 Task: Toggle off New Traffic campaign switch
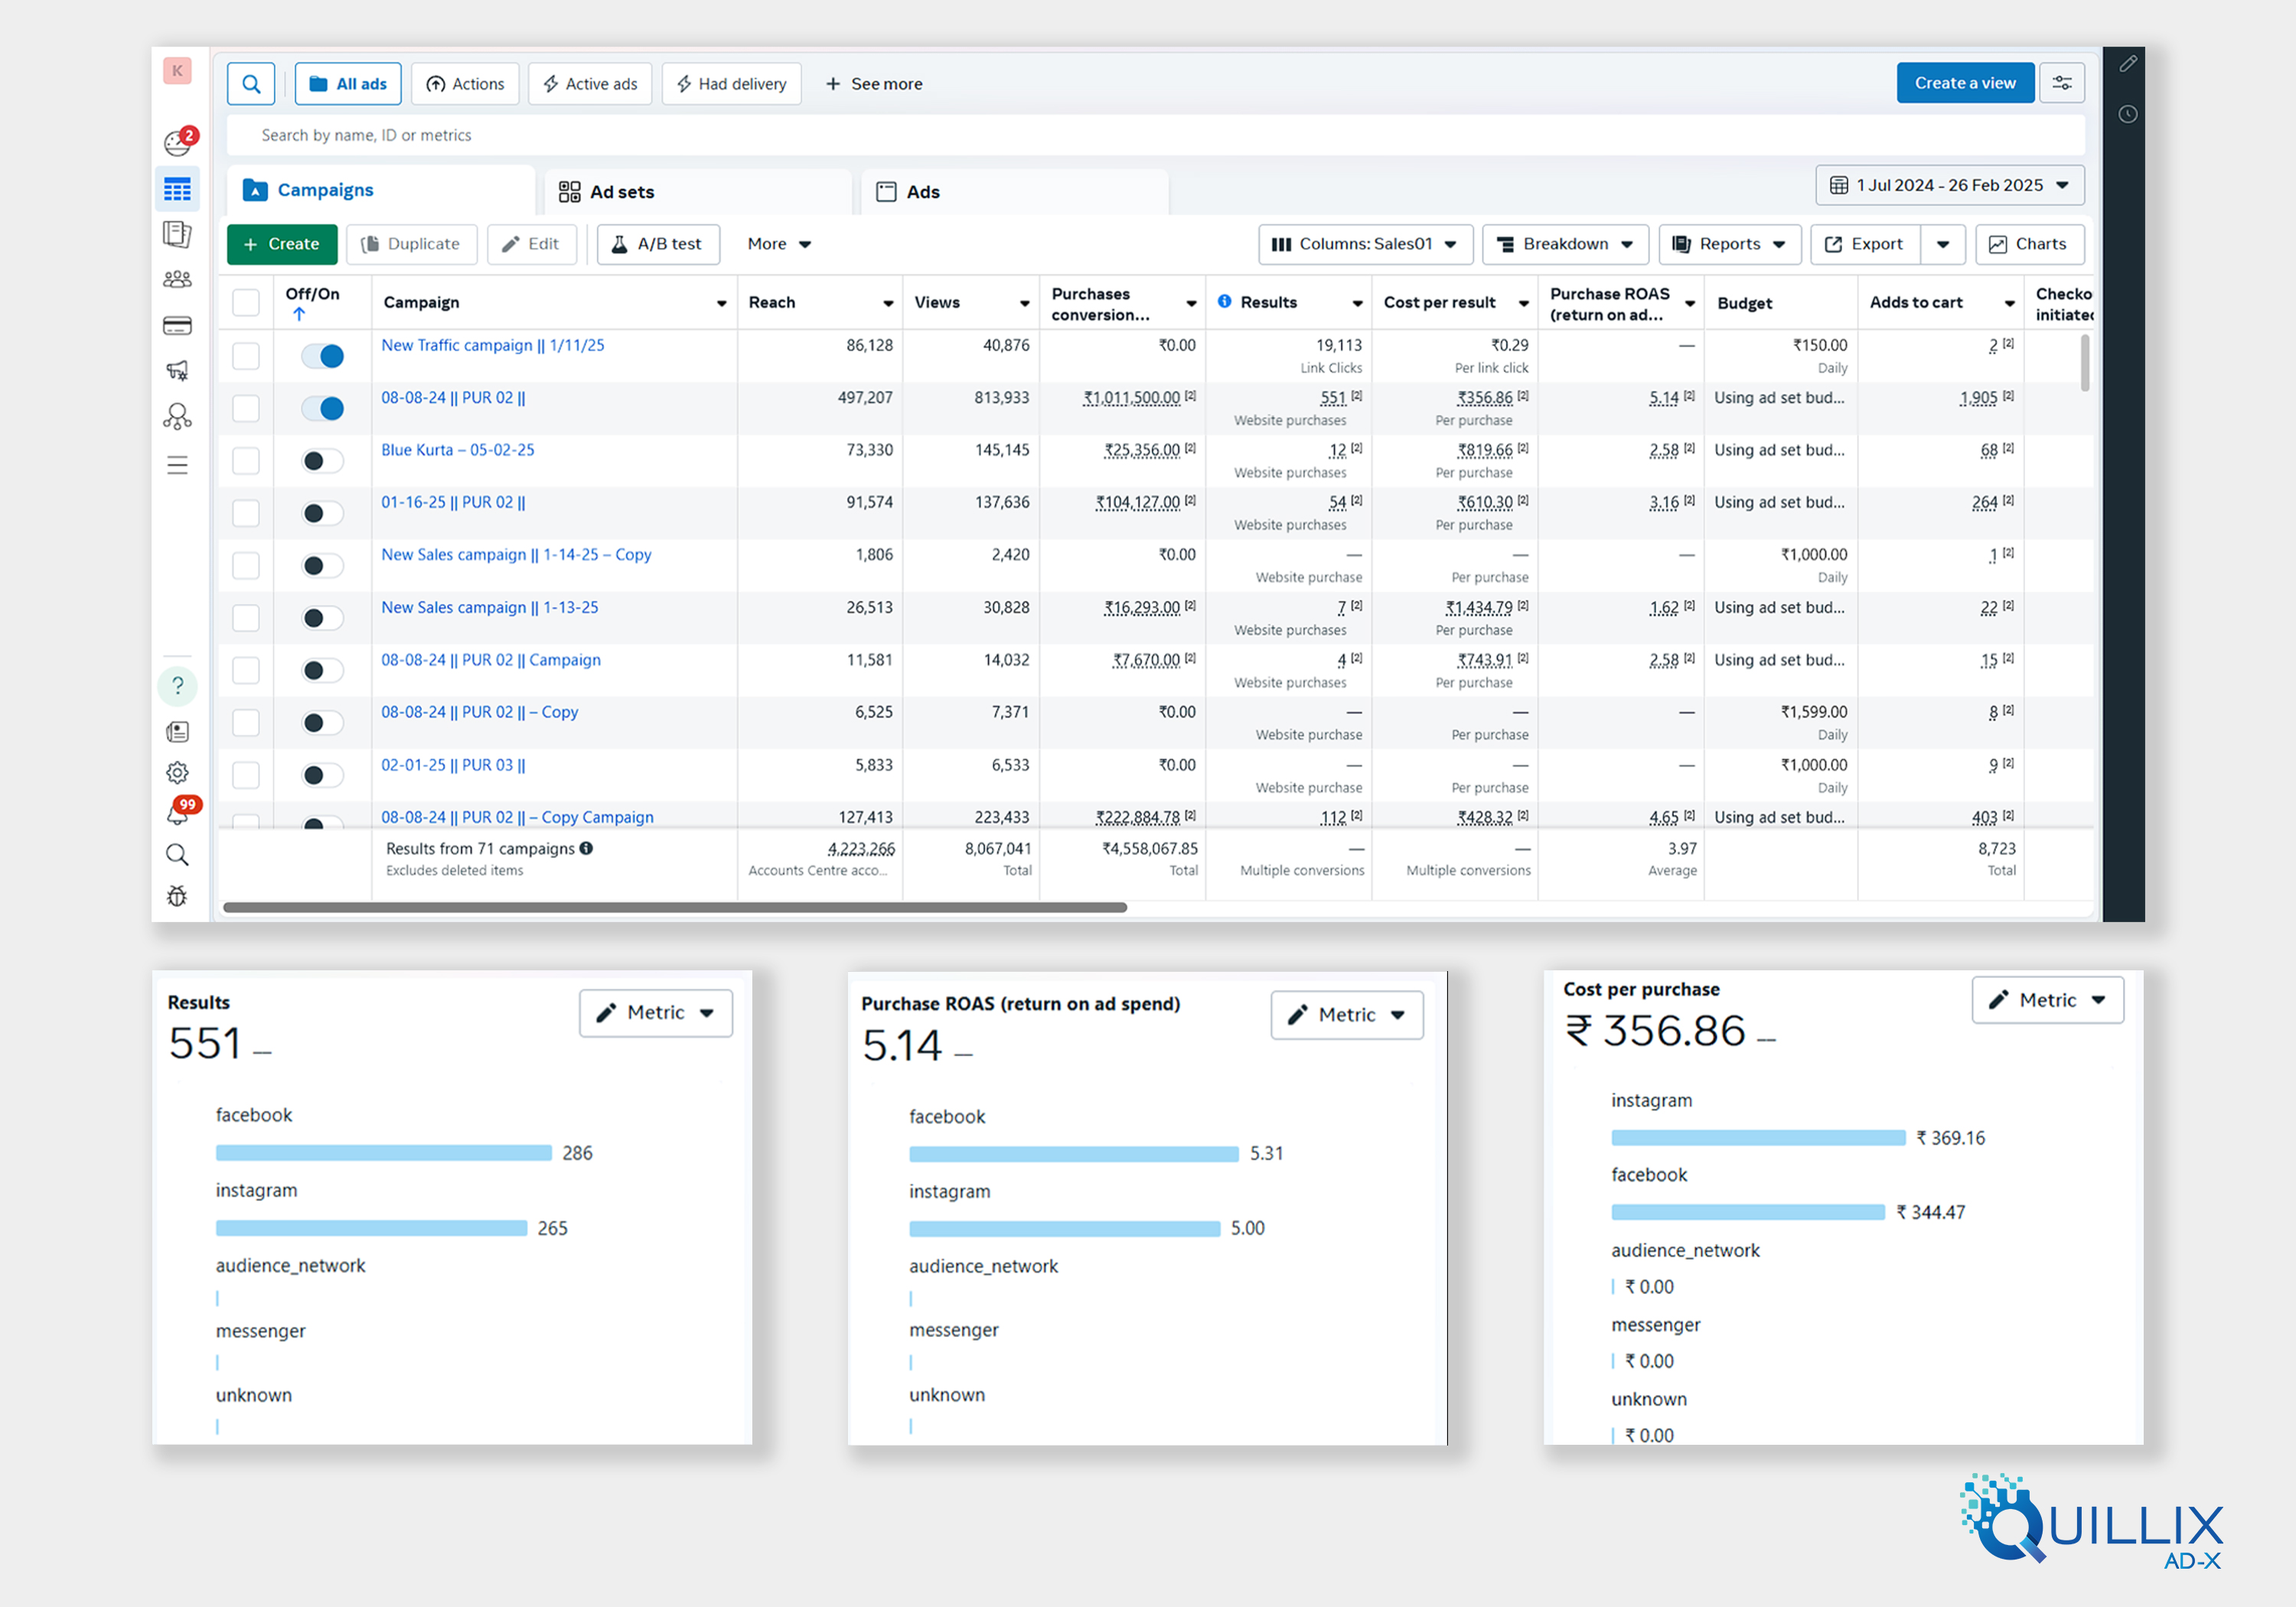(x=322, y=356)
